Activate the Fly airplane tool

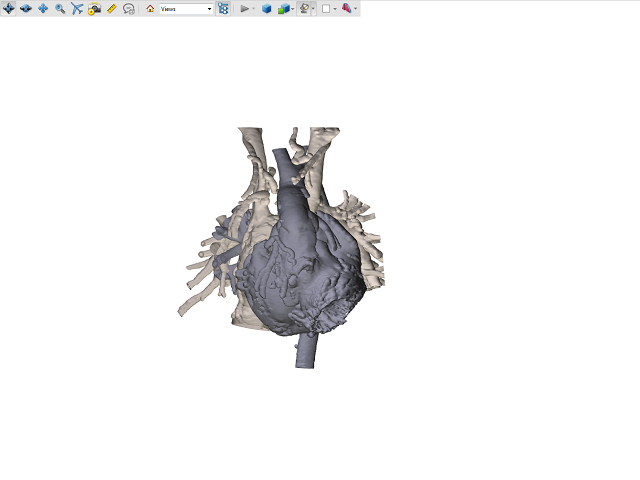77,9
